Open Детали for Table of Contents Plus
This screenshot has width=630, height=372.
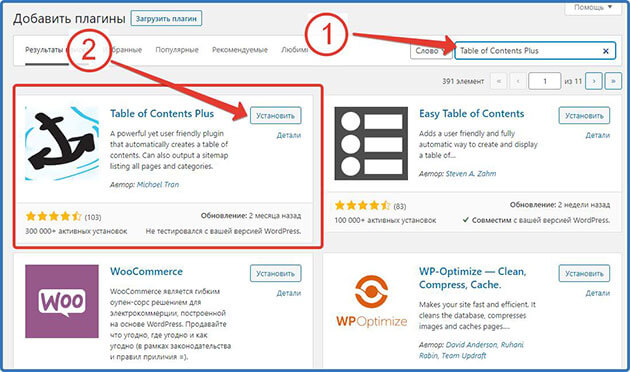tap(289, 135)
